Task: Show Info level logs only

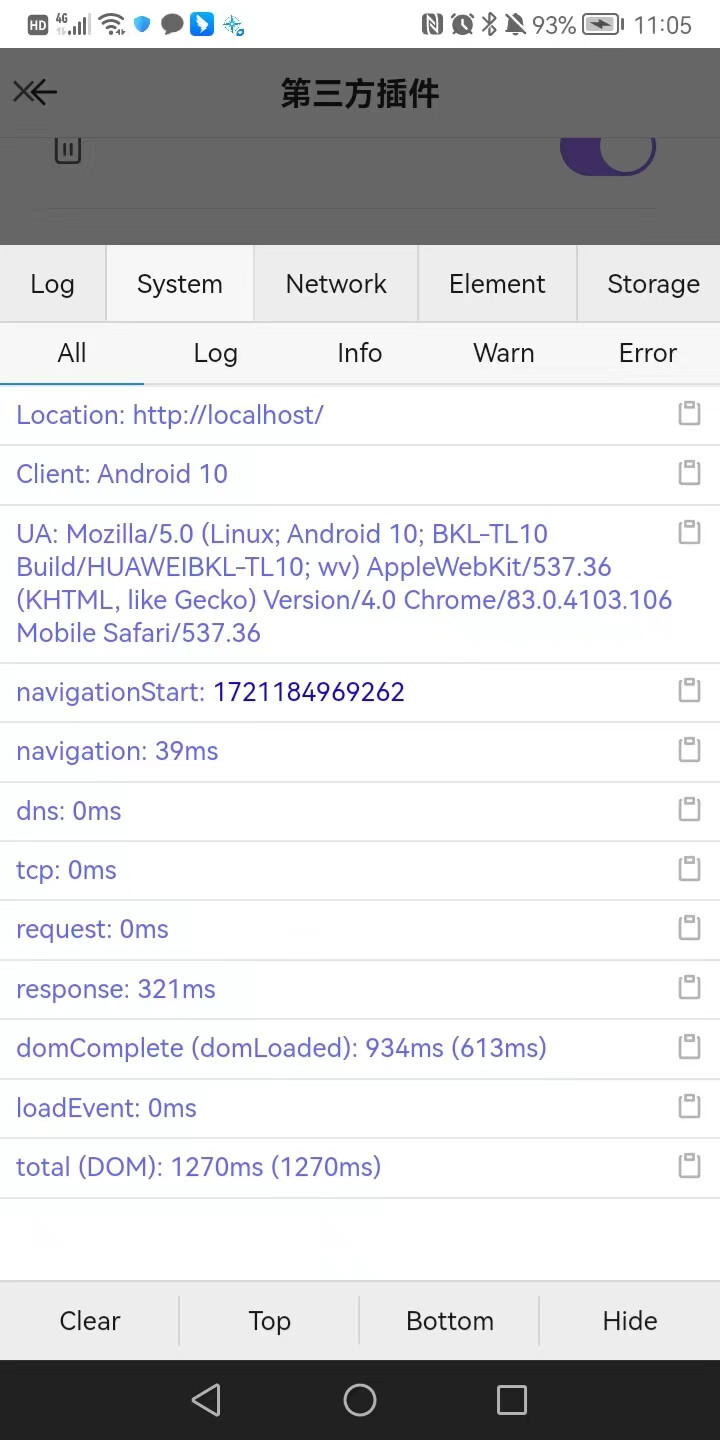Action: [360, 353]
